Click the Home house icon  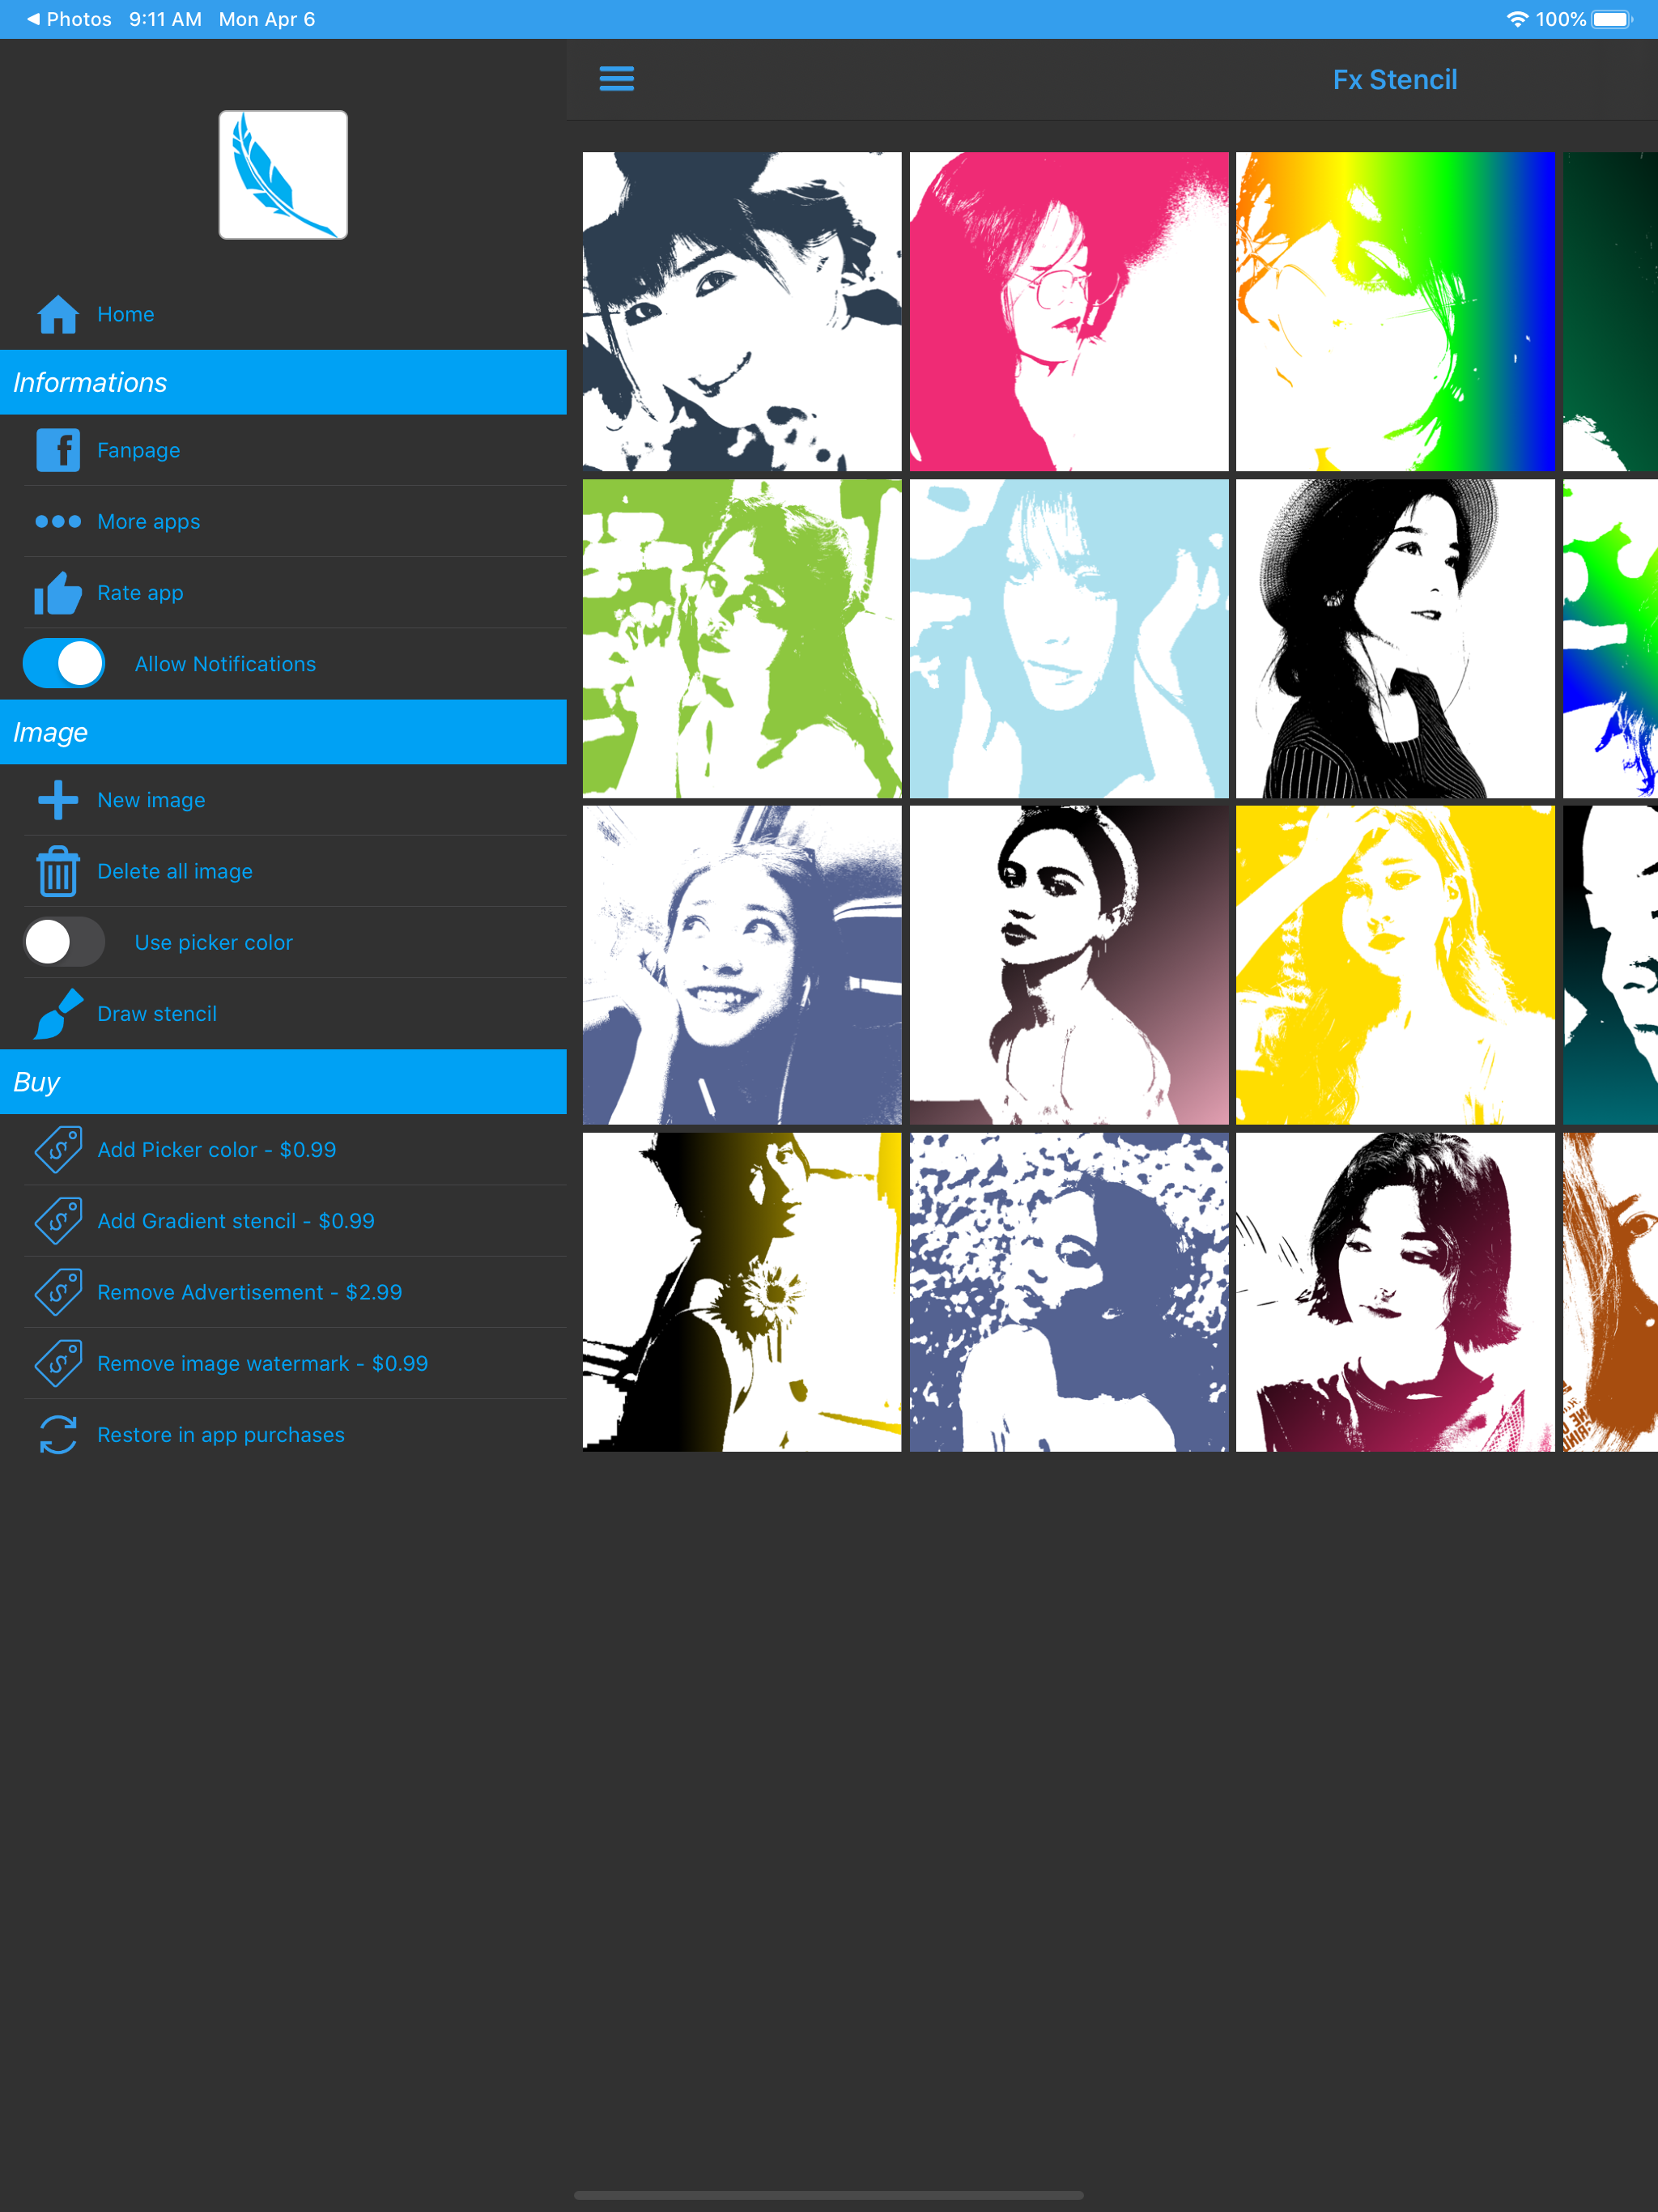click(x=58, y=314)
